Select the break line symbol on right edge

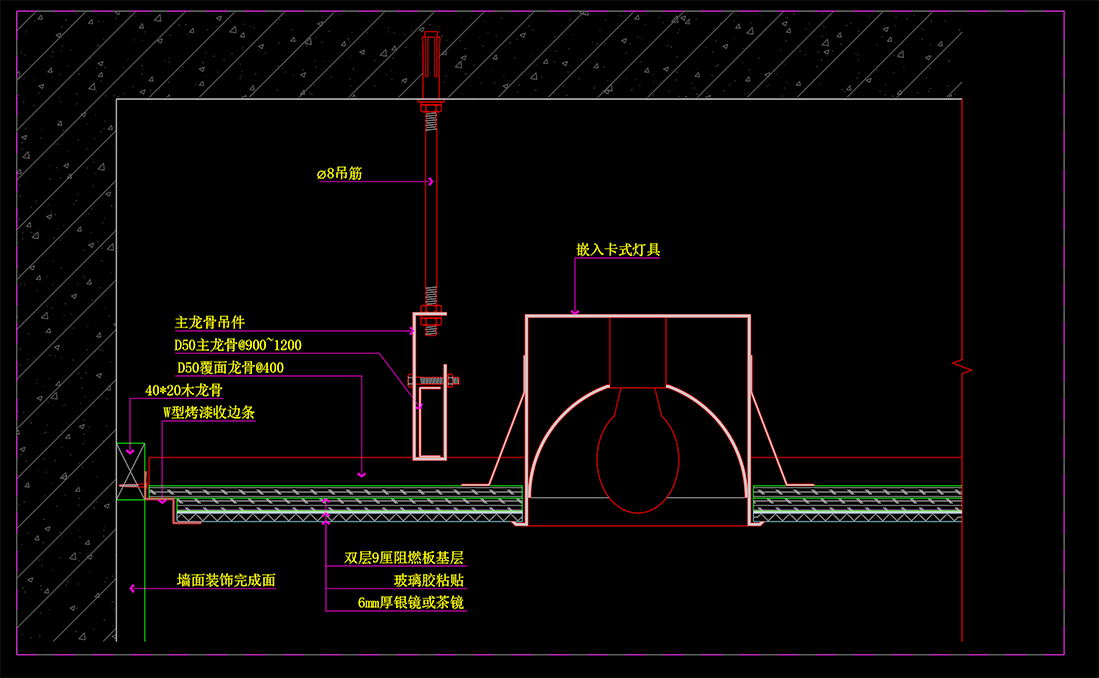(x=962, y=367)
